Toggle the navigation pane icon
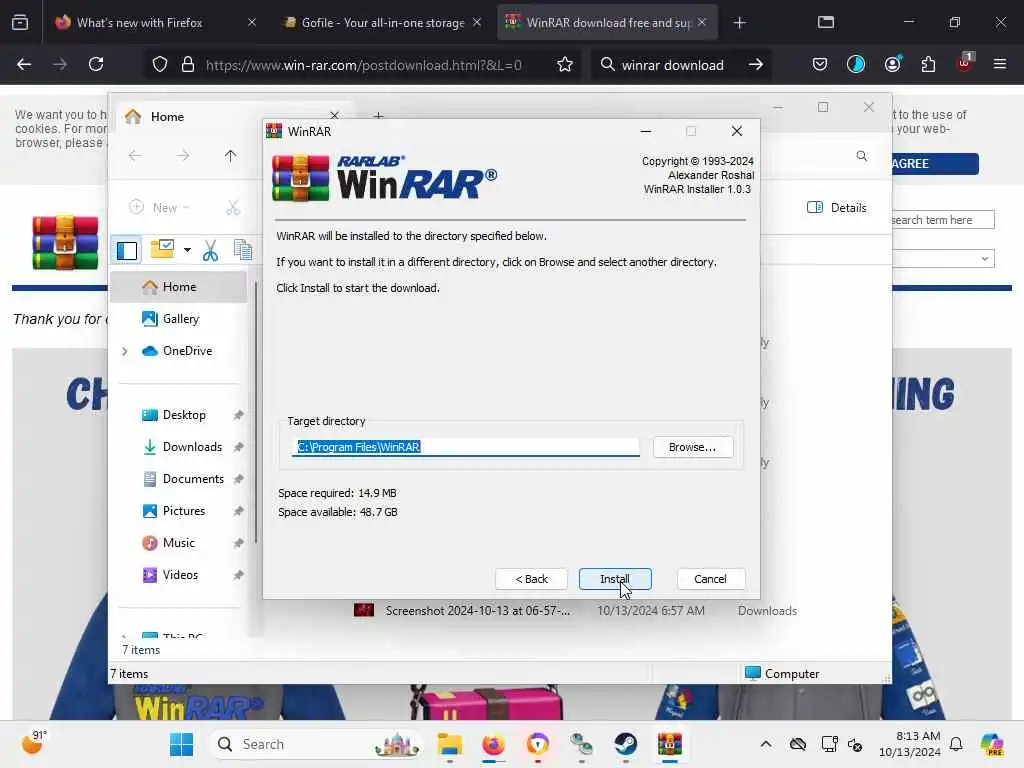The image size is (1024, 768). [x=127, y=250]
